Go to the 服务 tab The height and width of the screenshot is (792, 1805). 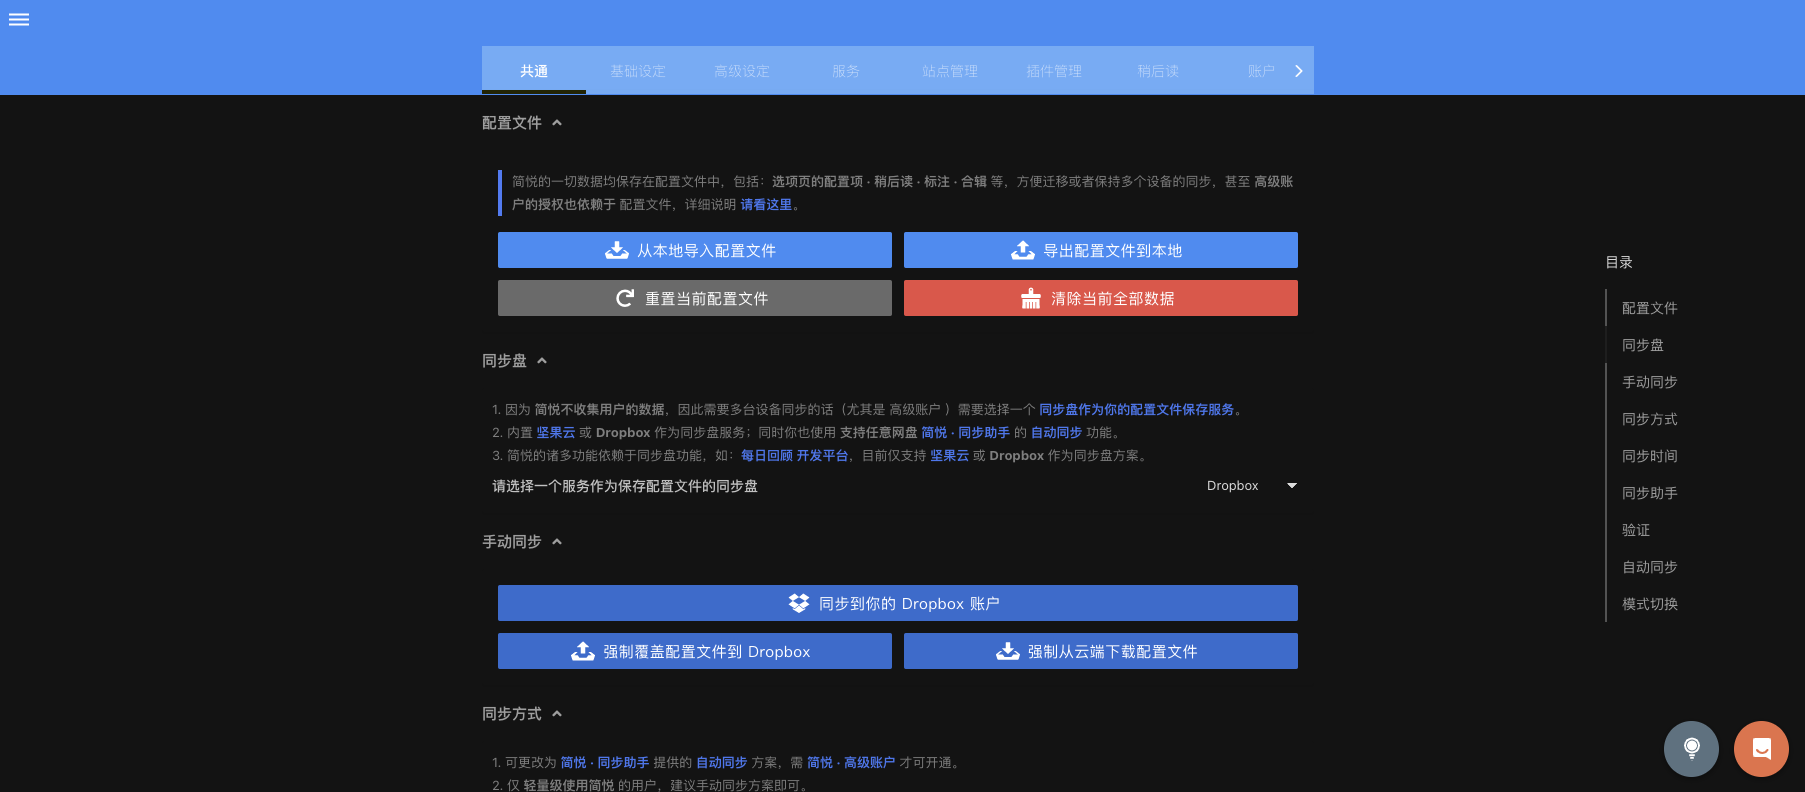click(x=846, y=71)
